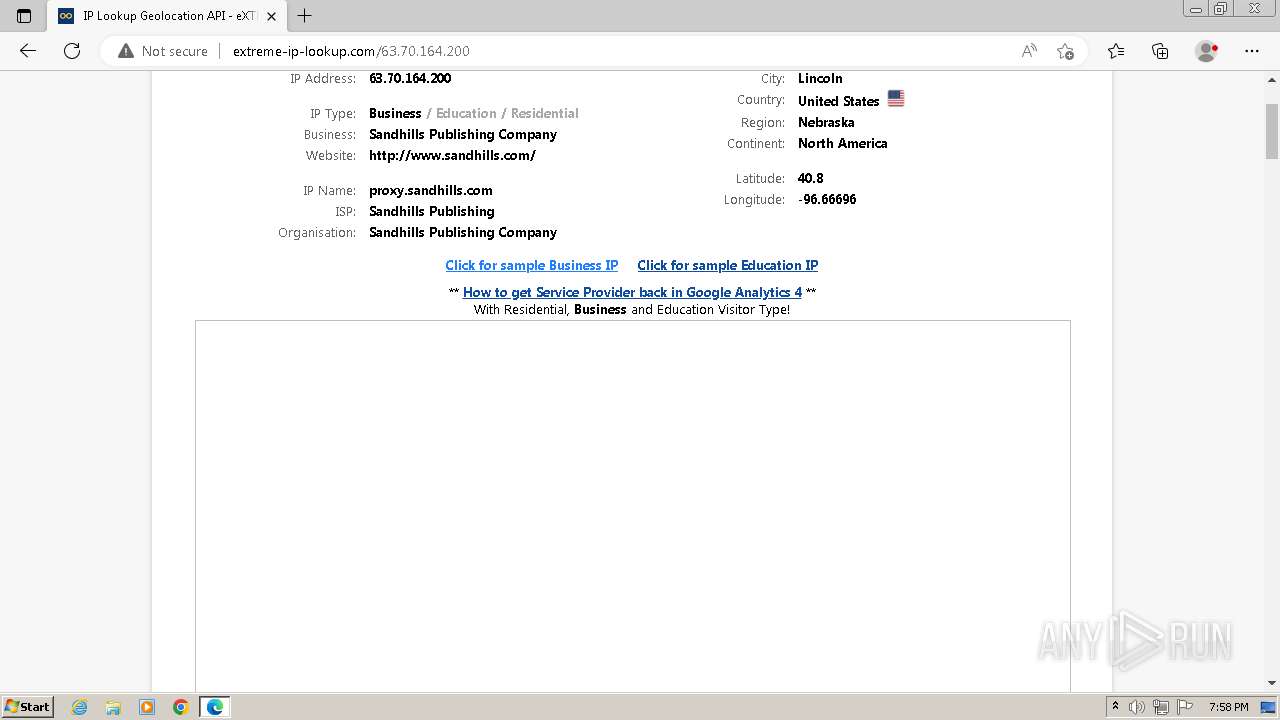Open the clock showing 7:58 PM
The width and height of the screenshot is (1280, 720).
(1228, 707)
